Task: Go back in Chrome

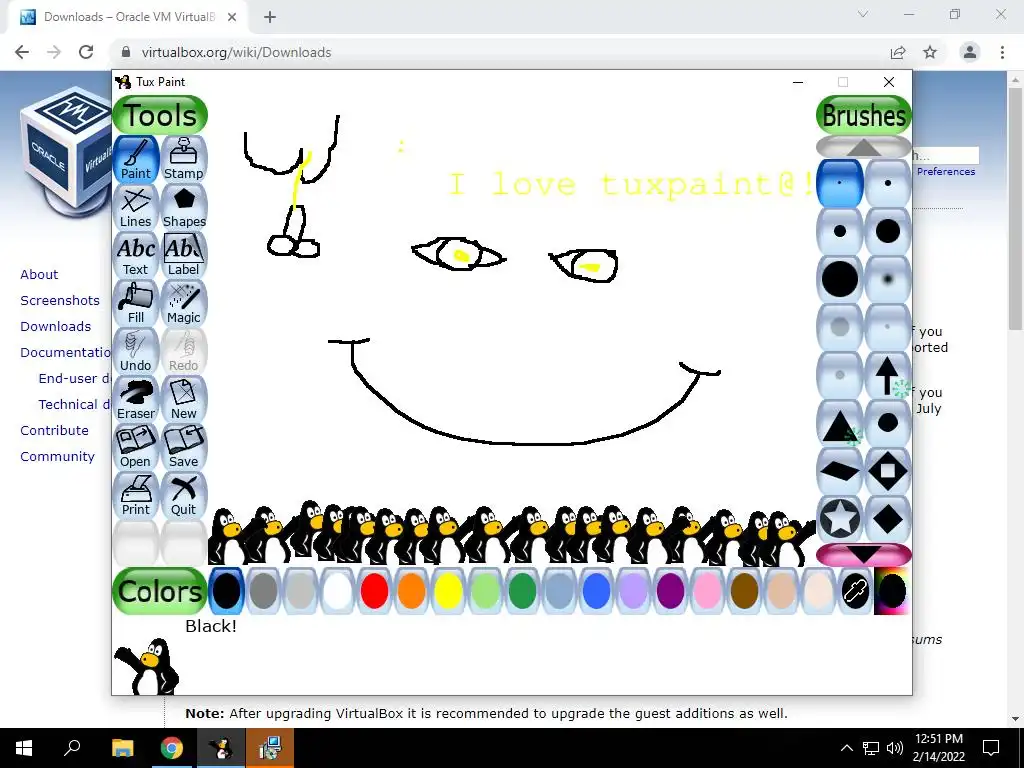Action: (x=22, y=52)
